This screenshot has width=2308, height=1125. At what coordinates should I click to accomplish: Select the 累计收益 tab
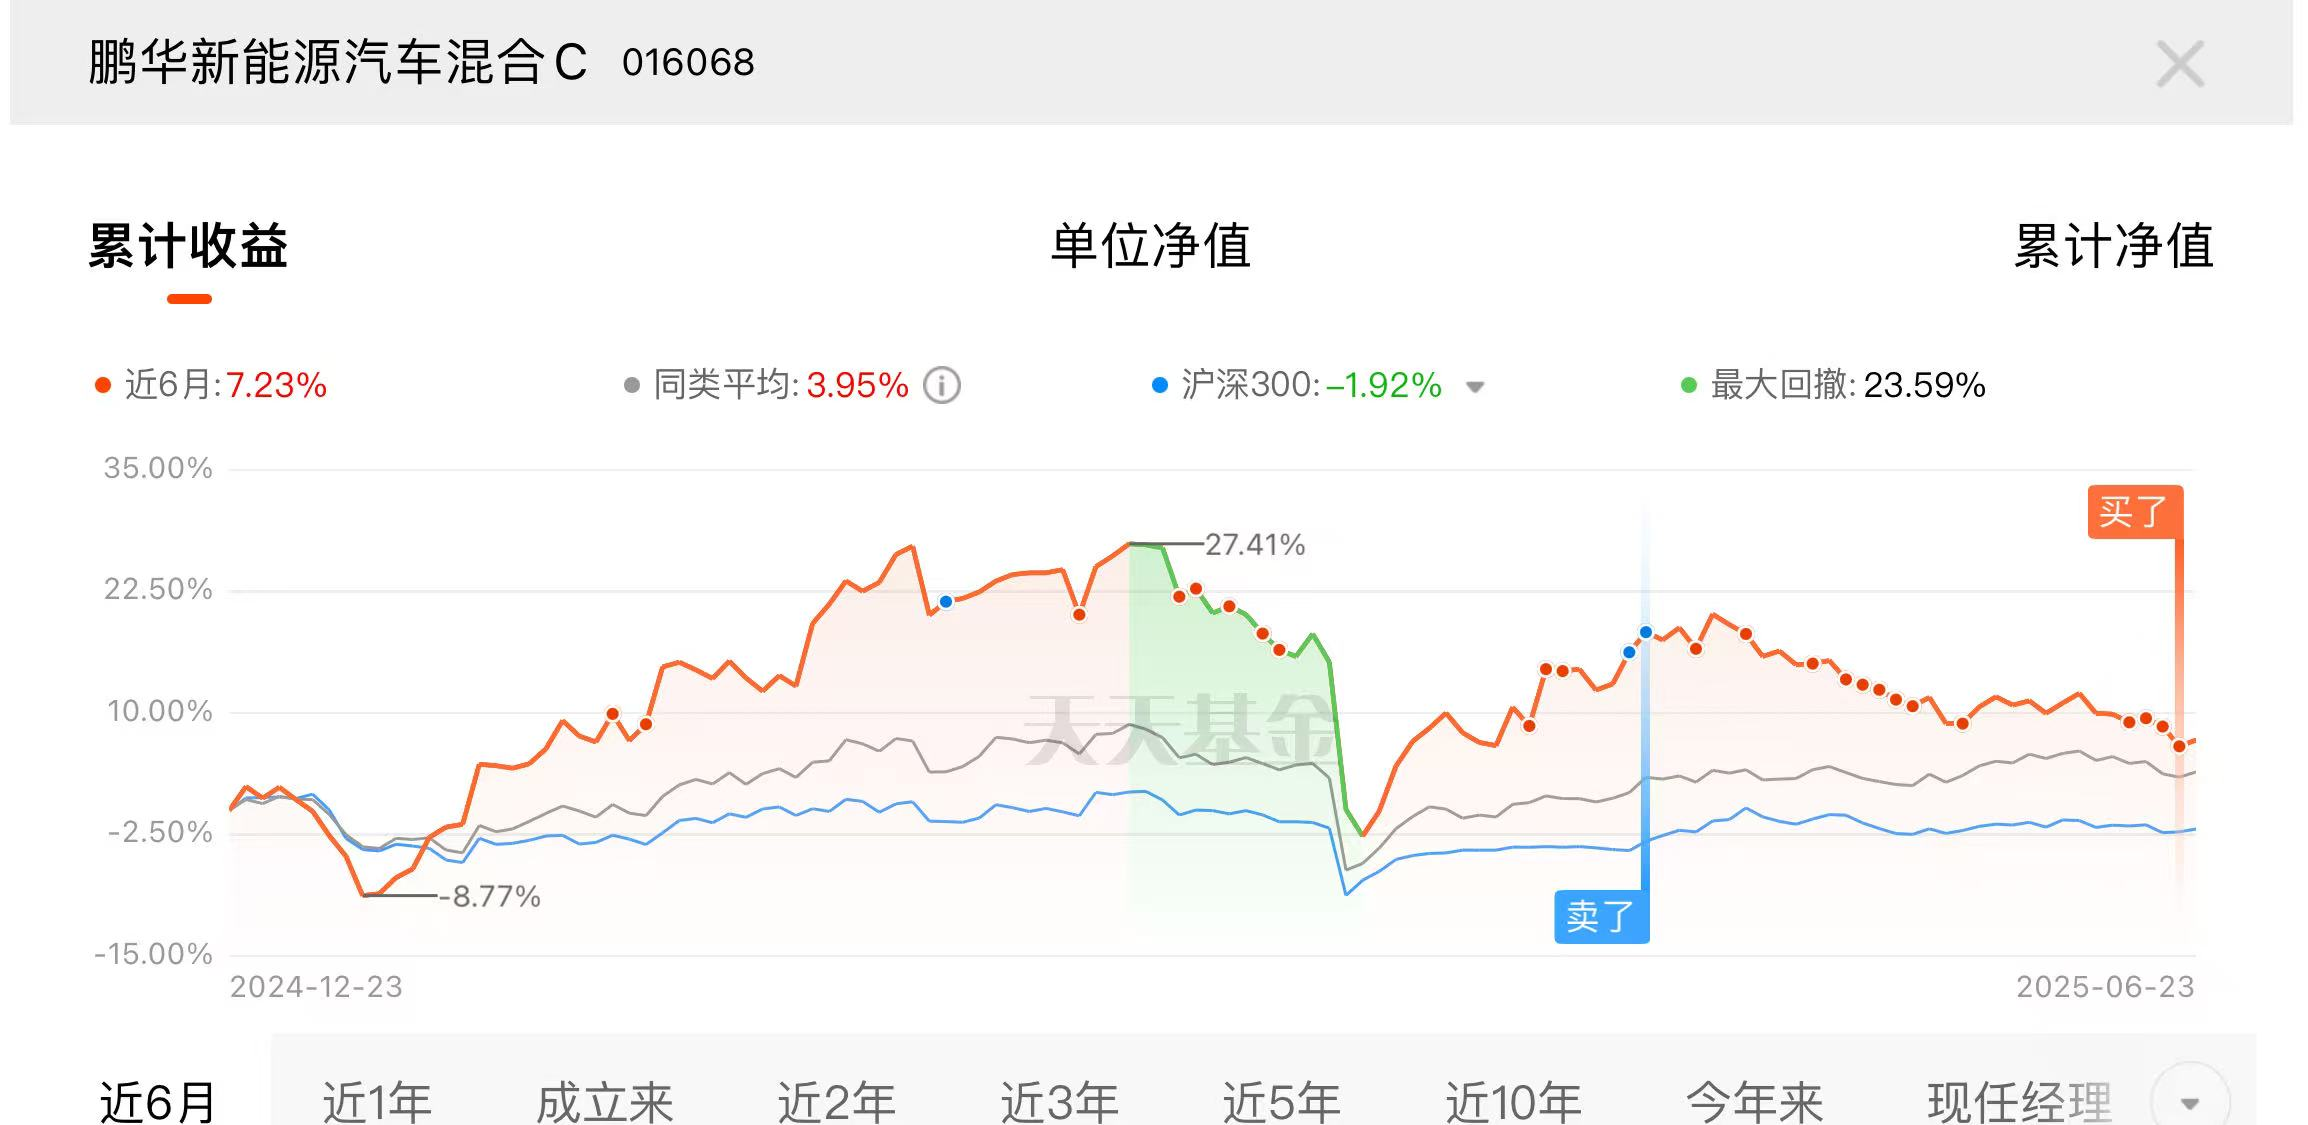pyautogui.click(x=188, y=246)
